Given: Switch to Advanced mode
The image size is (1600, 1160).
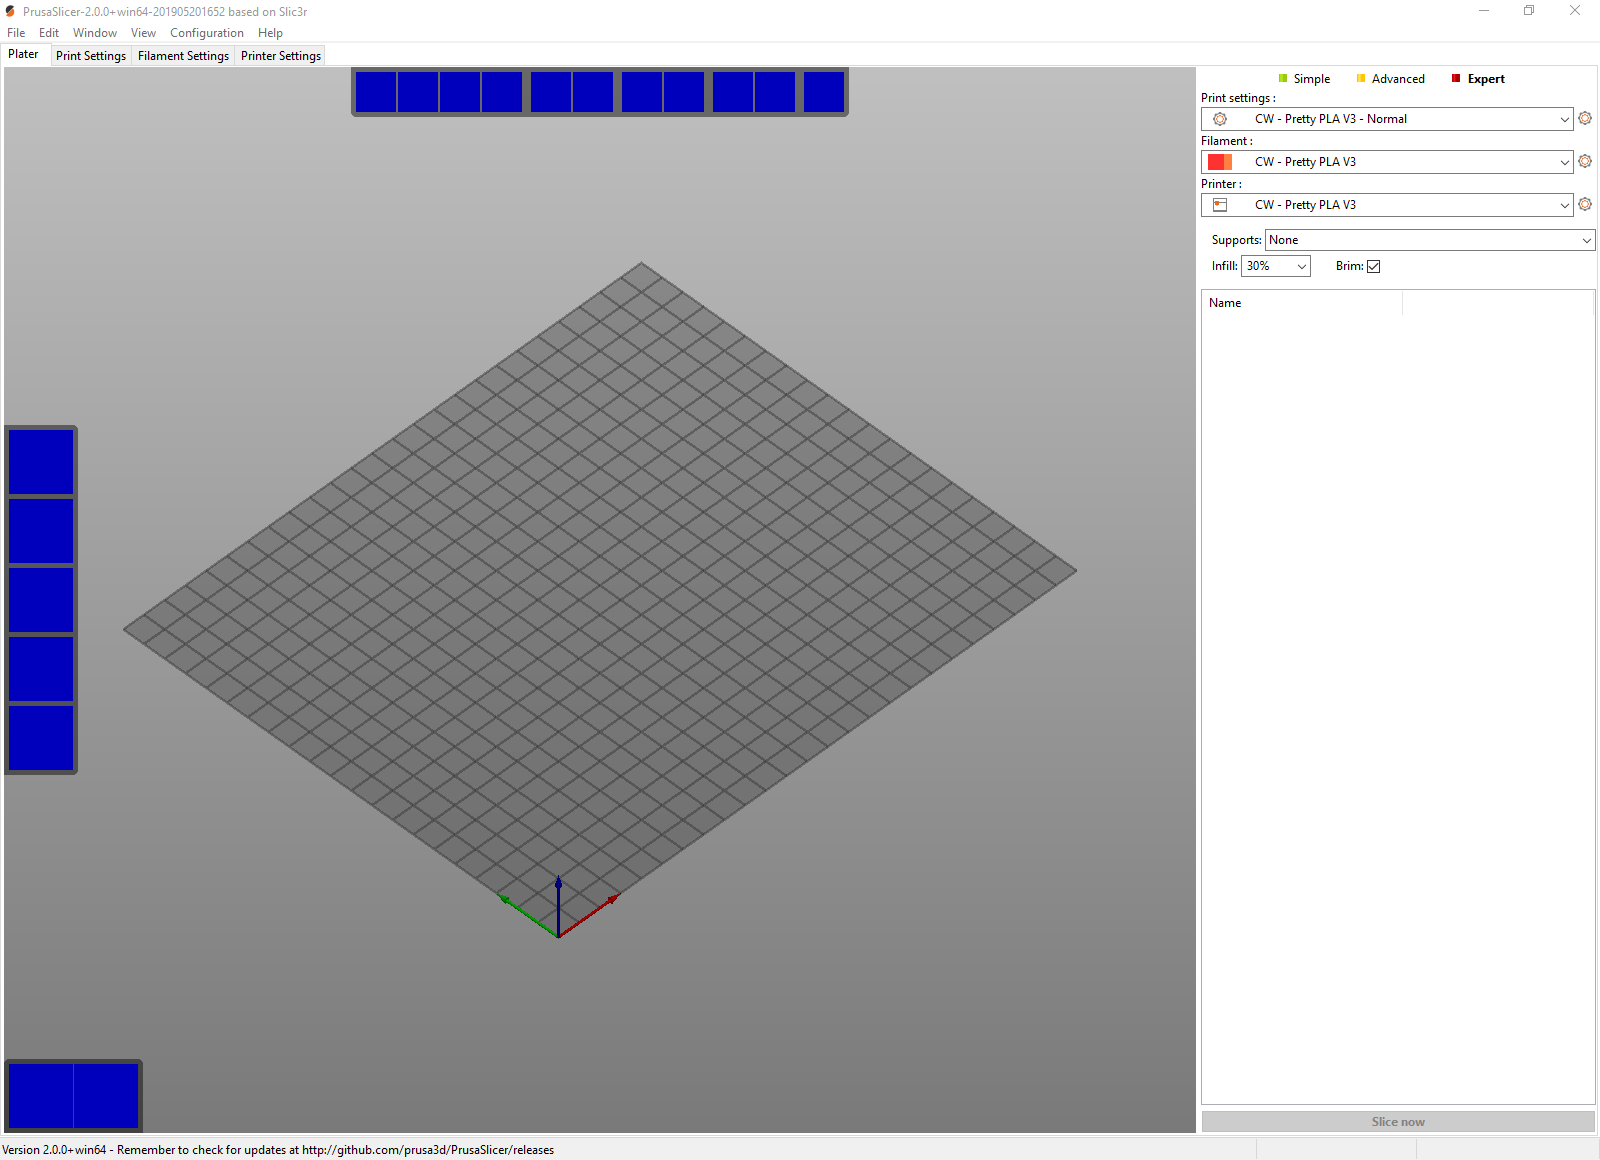Looking at the screenshot, I should pyautogui.click(x=1390, y=79).
